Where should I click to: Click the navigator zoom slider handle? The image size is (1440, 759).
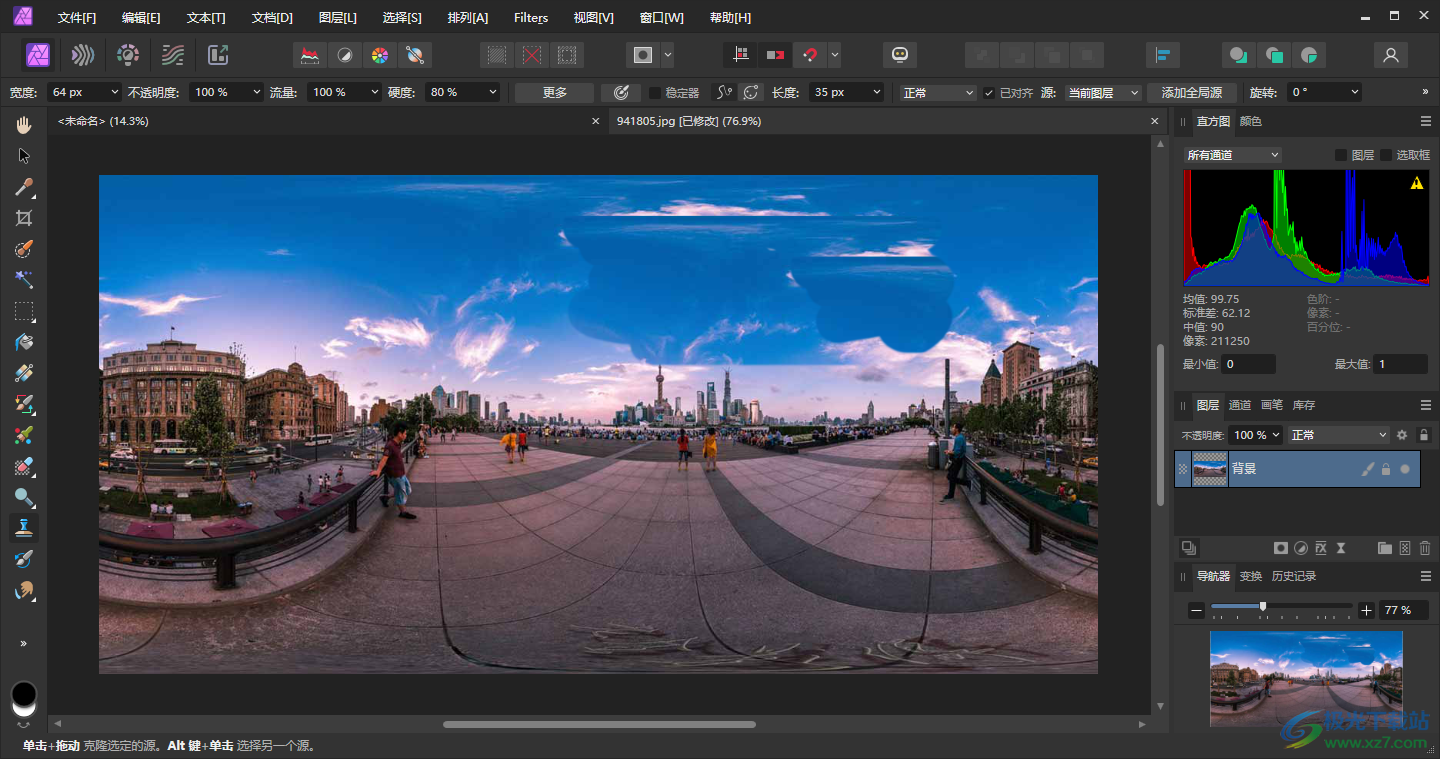click(x=1263, y=607)
